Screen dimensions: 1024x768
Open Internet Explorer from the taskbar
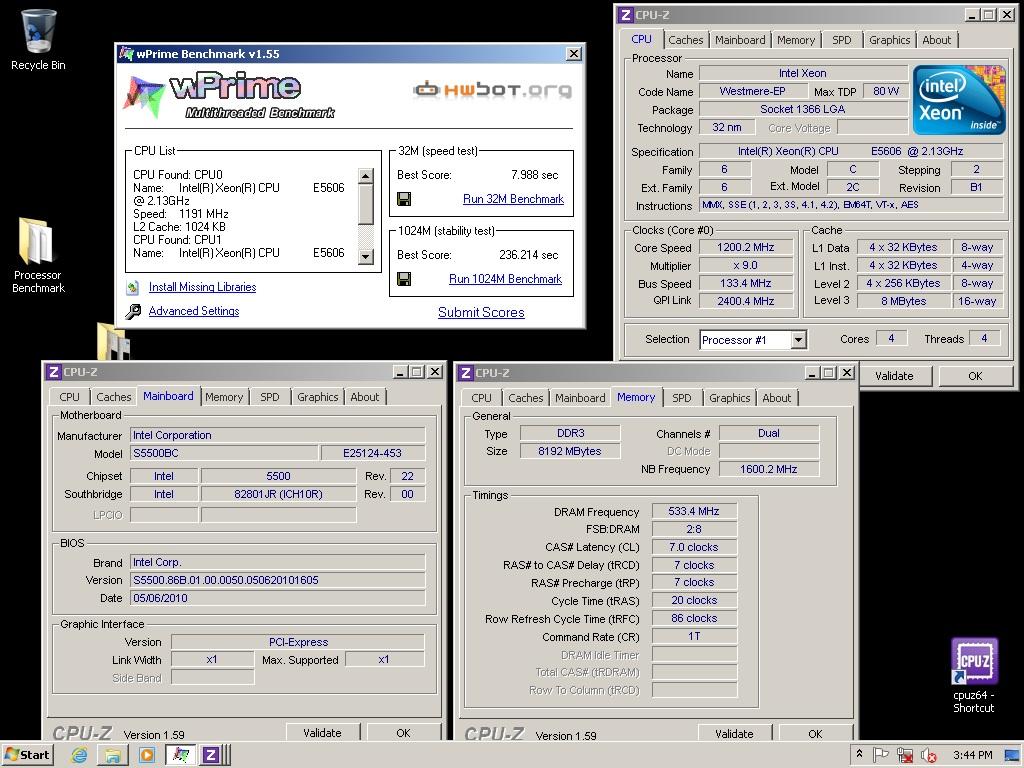pyautogui.click(x=79, y=755)
